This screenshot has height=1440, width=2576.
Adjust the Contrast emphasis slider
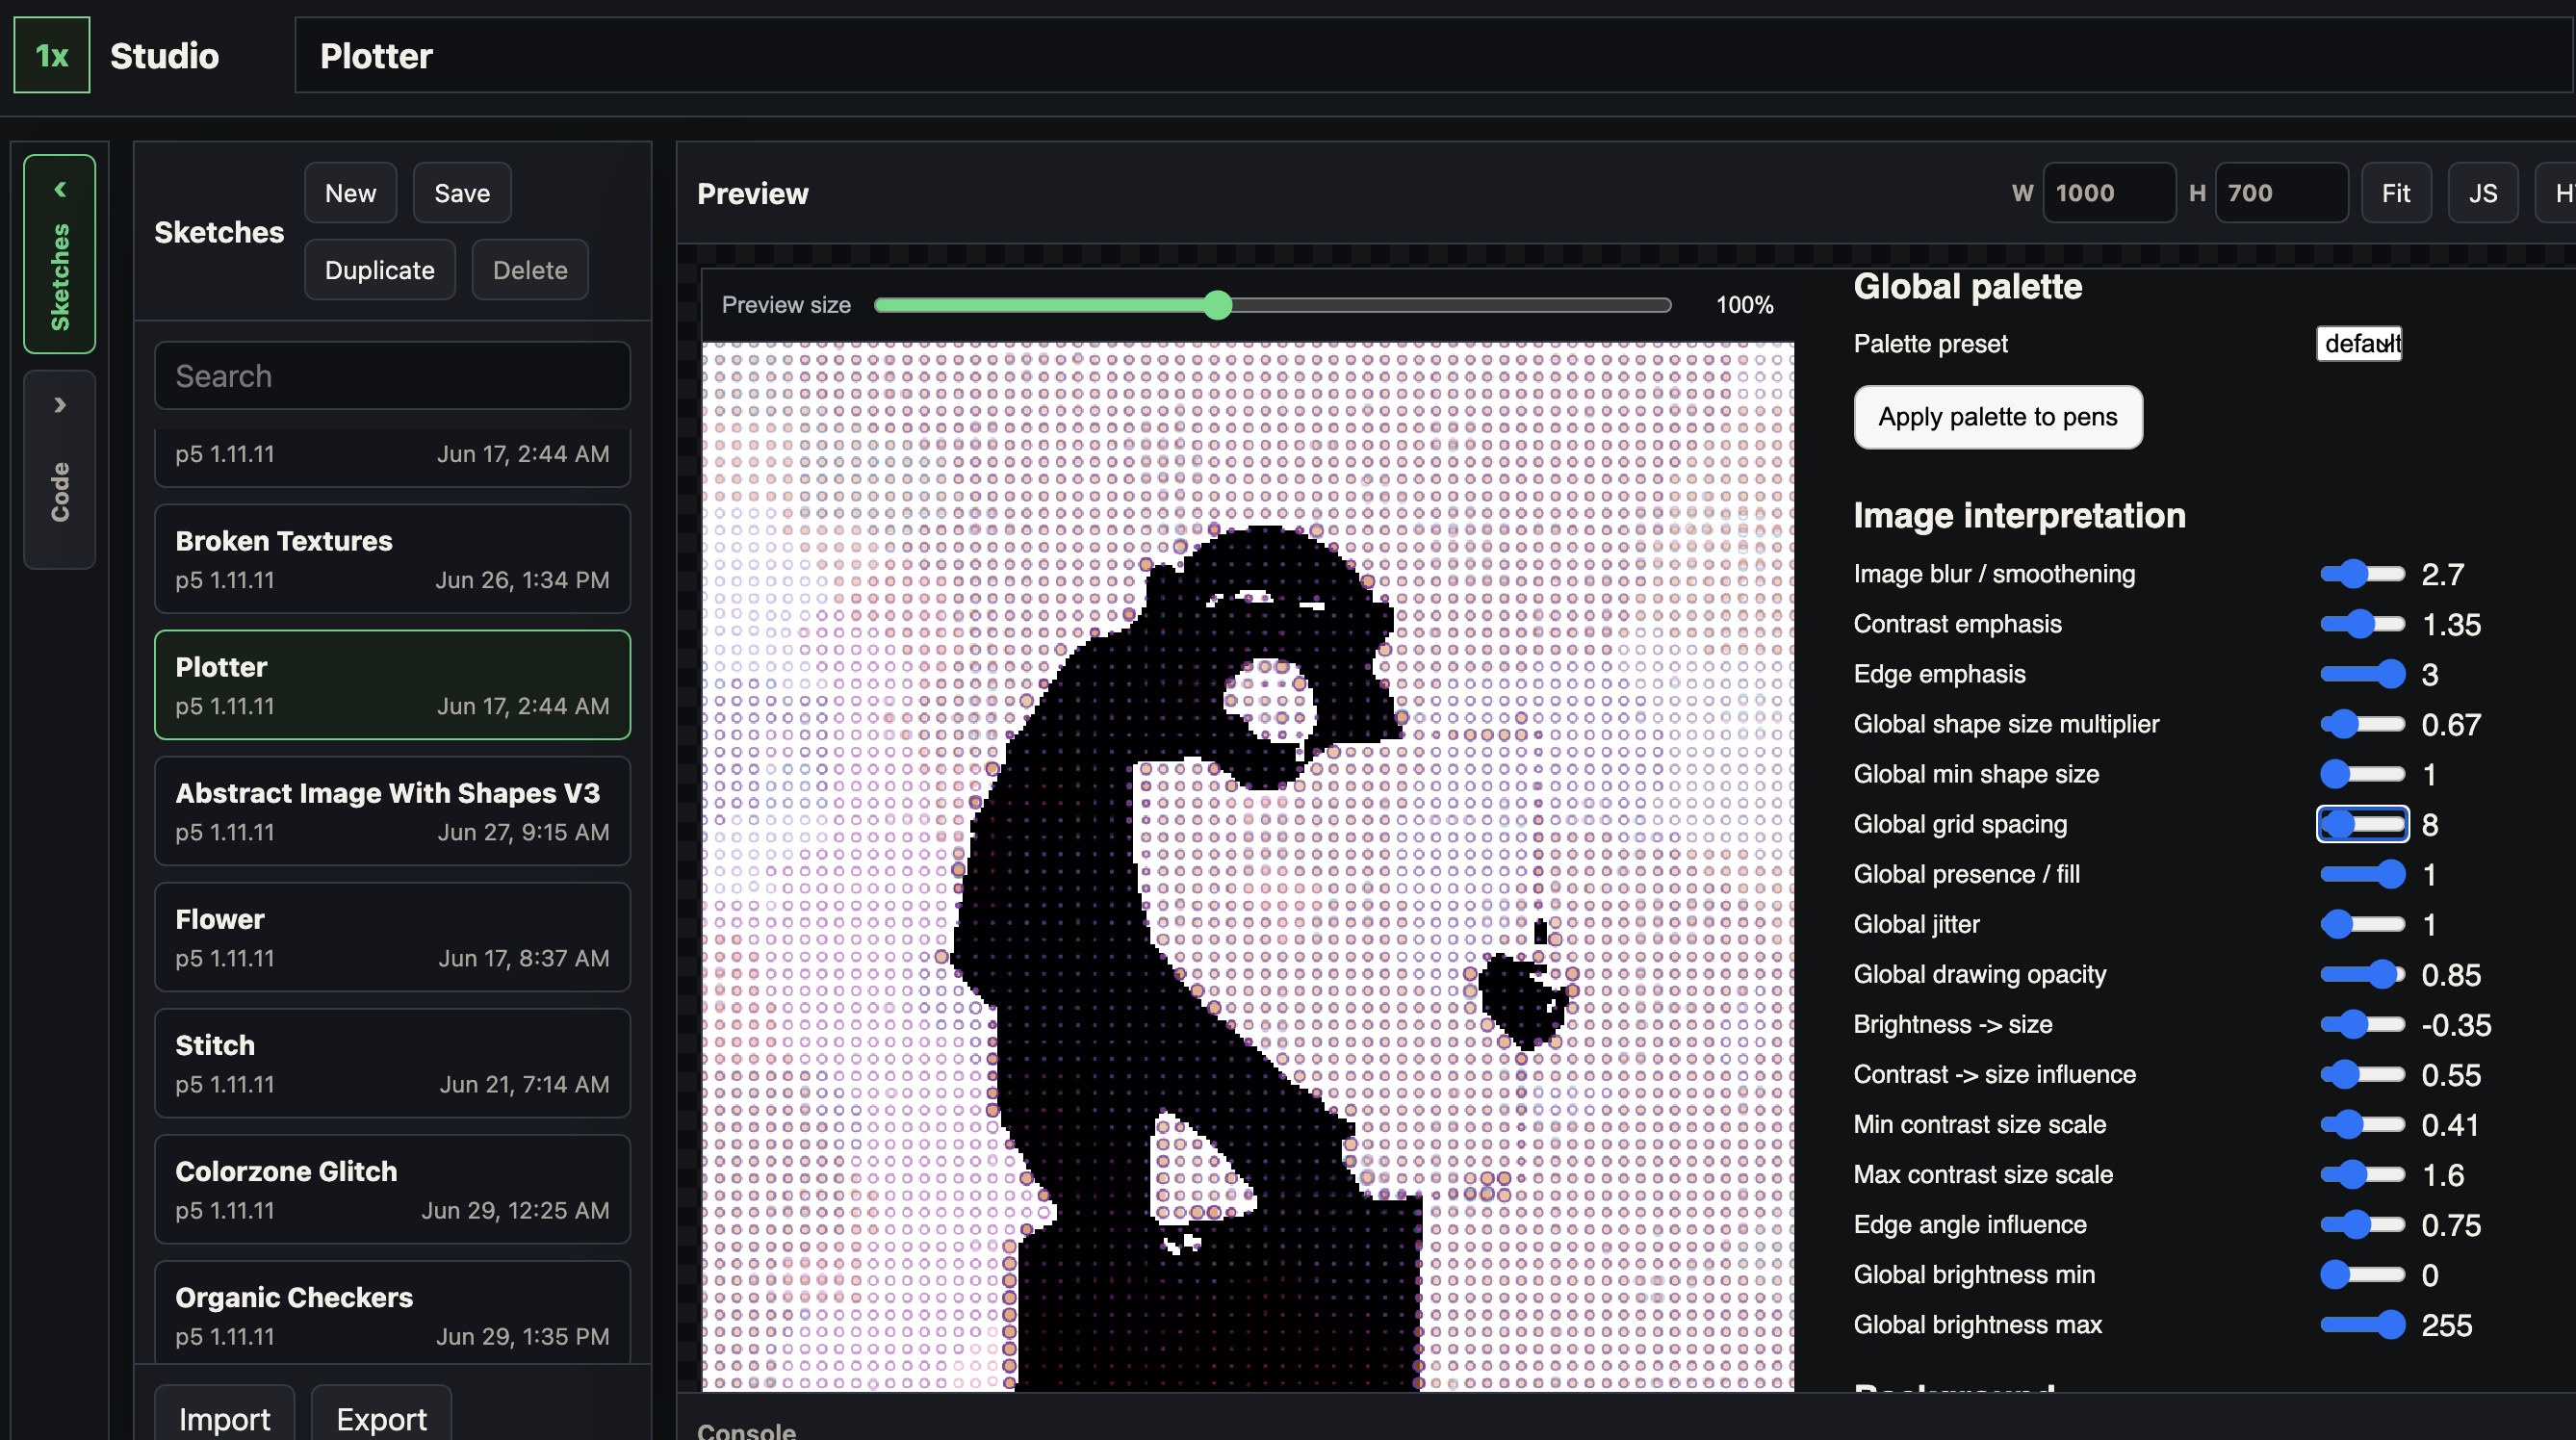click(2362, 624)
